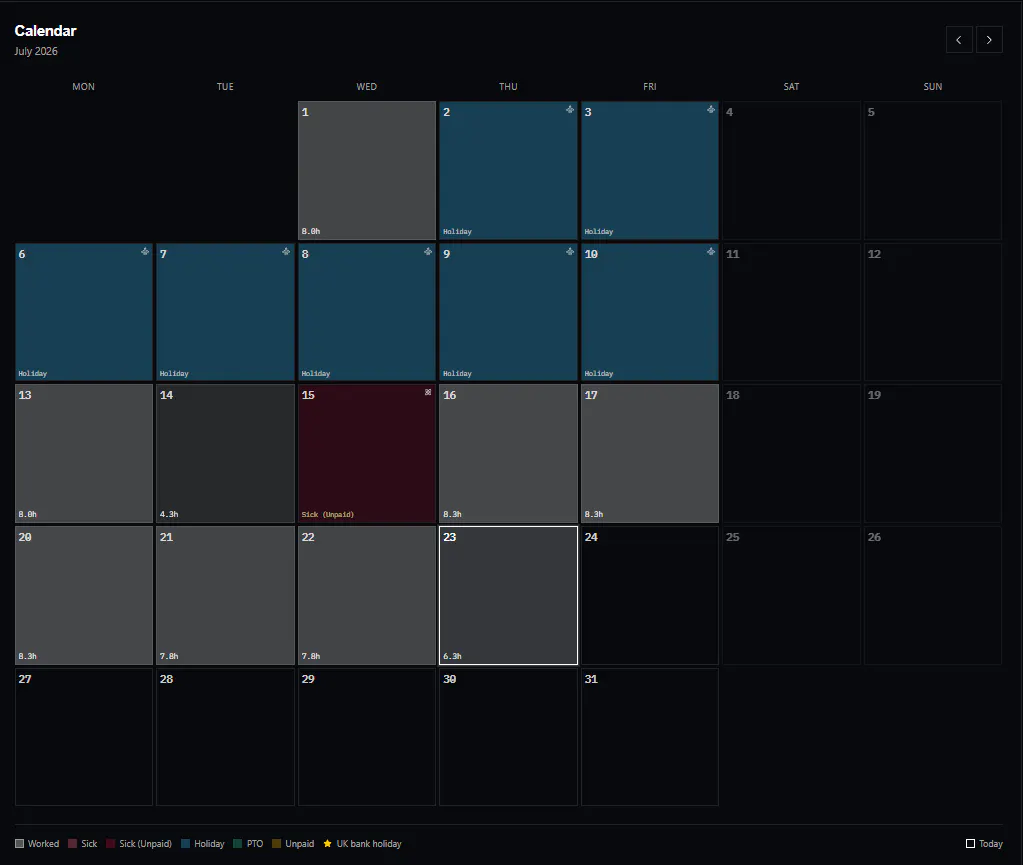Click the holiday icon on July 10
1023x865 pixels.
click(710, 251)
